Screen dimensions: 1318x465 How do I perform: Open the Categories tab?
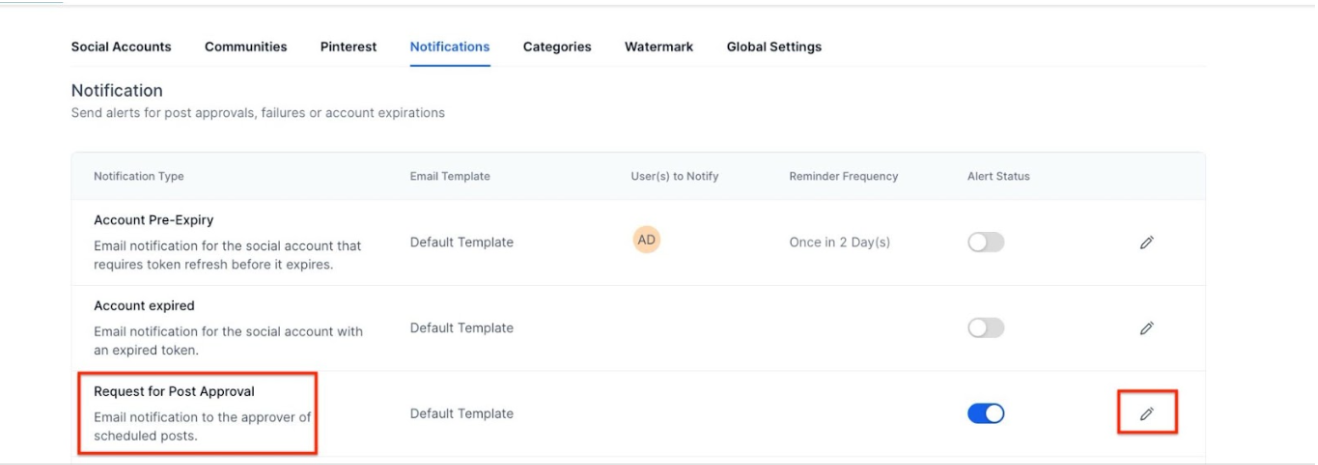tap(557, 47)
